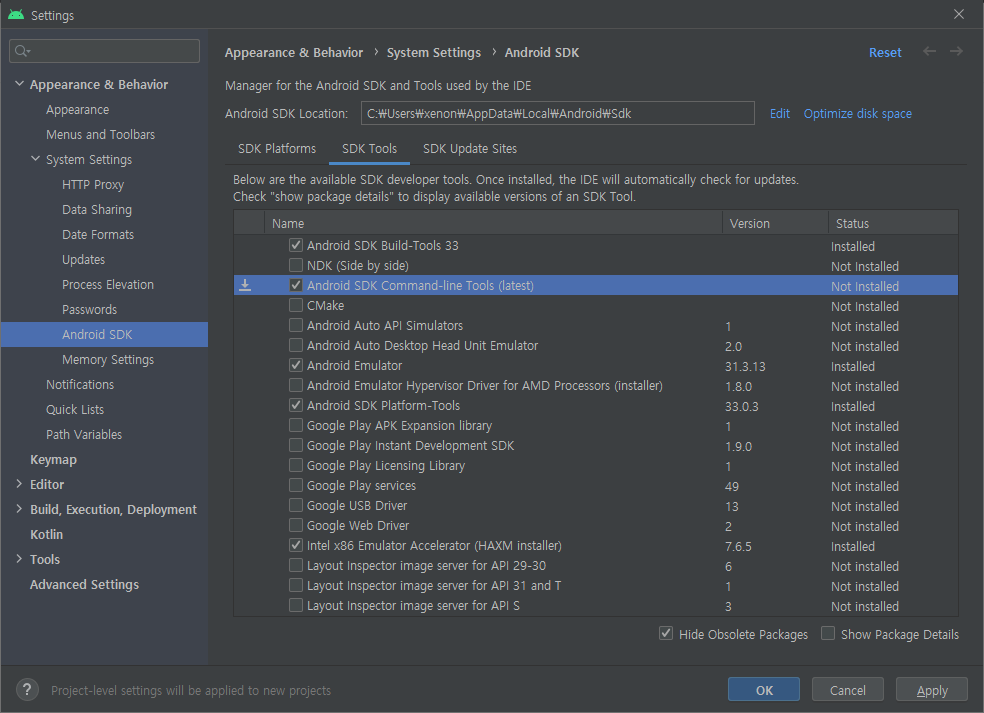
Task: Select Kotlin settings
Action: coord(46,534)
